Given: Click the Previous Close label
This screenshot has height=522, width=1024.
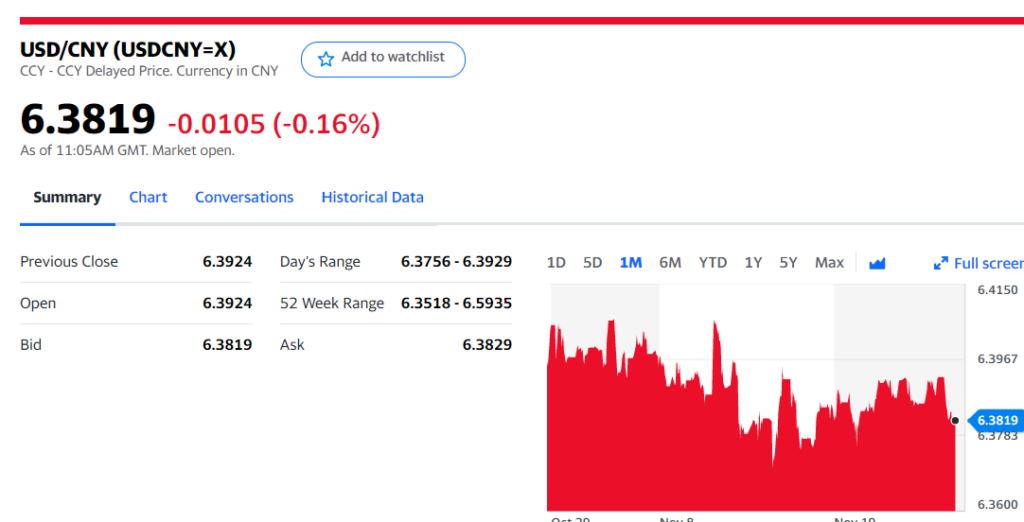Looking at the screenshot, I should (69, 261).
